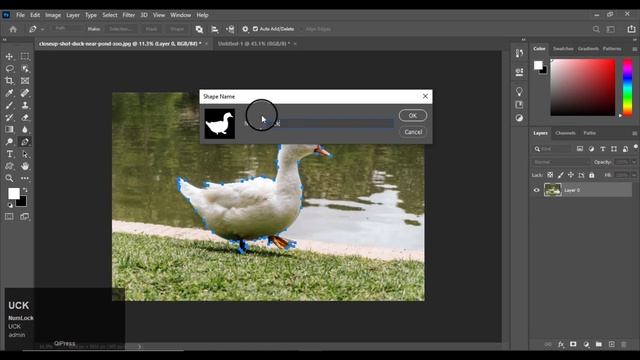
Task: Click the hue slider bar
Action: point(627,87)
